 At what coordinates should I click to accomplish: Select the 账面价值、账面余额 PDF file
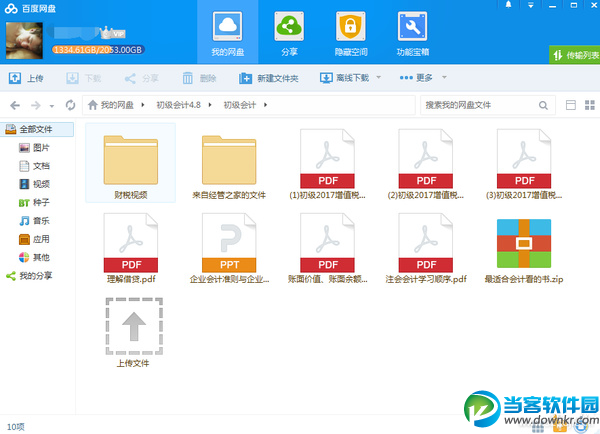(327, 247)
